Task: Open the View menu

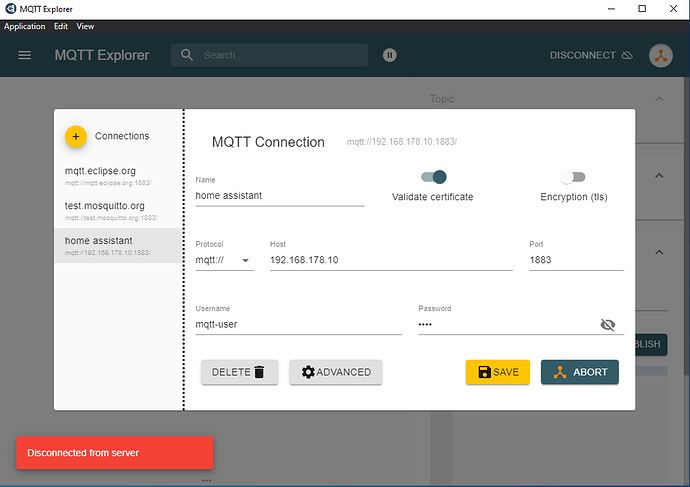Action: [x=85, y=26]
